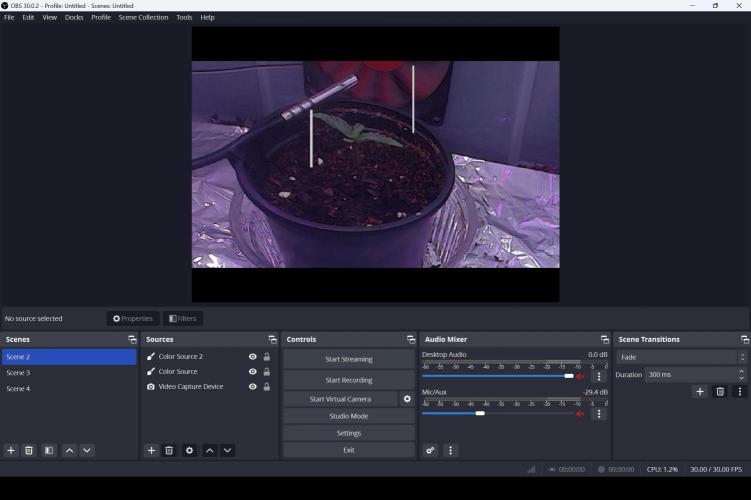
Task: Toggle the lock on Video Capture Device
Action: pyautogui.click(x=267, y=387)
